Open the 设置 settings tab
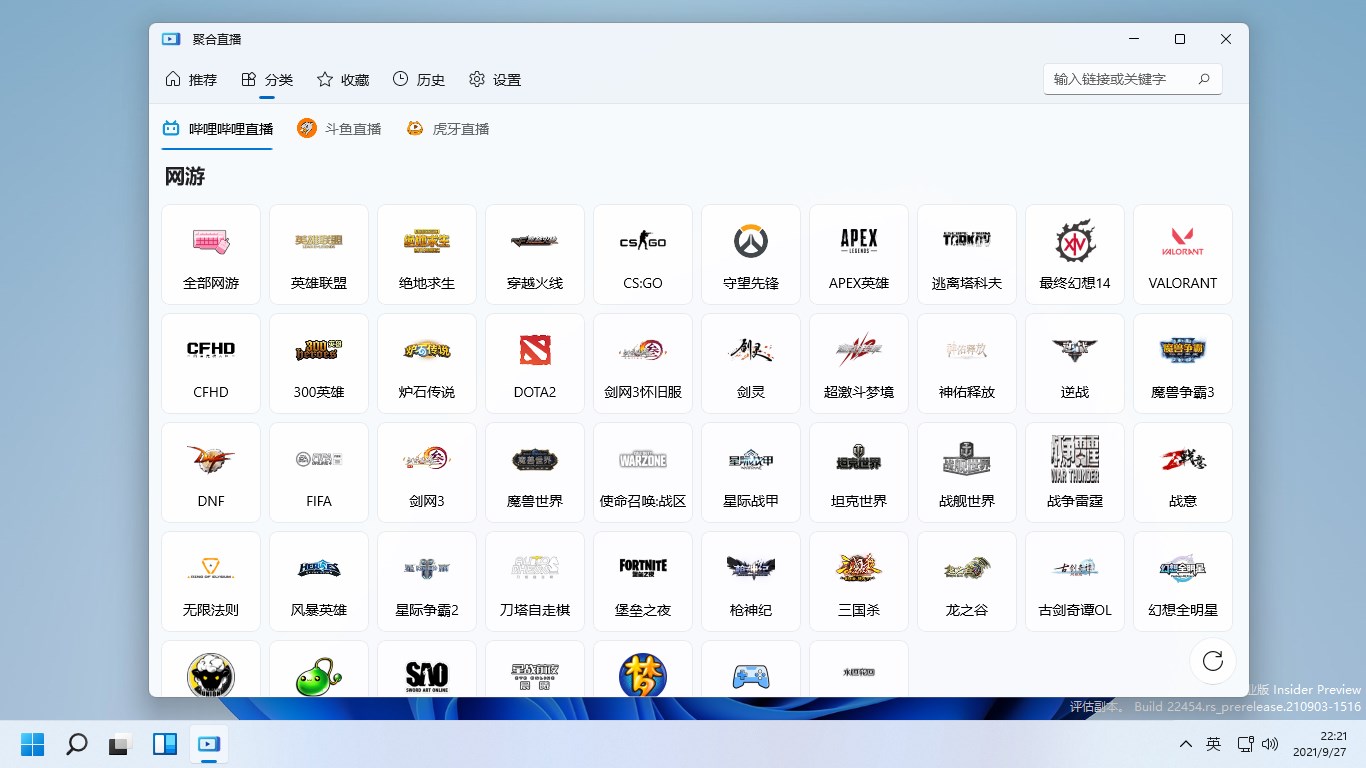Screen dimensions: 1366x768 (x=495, y=80)
